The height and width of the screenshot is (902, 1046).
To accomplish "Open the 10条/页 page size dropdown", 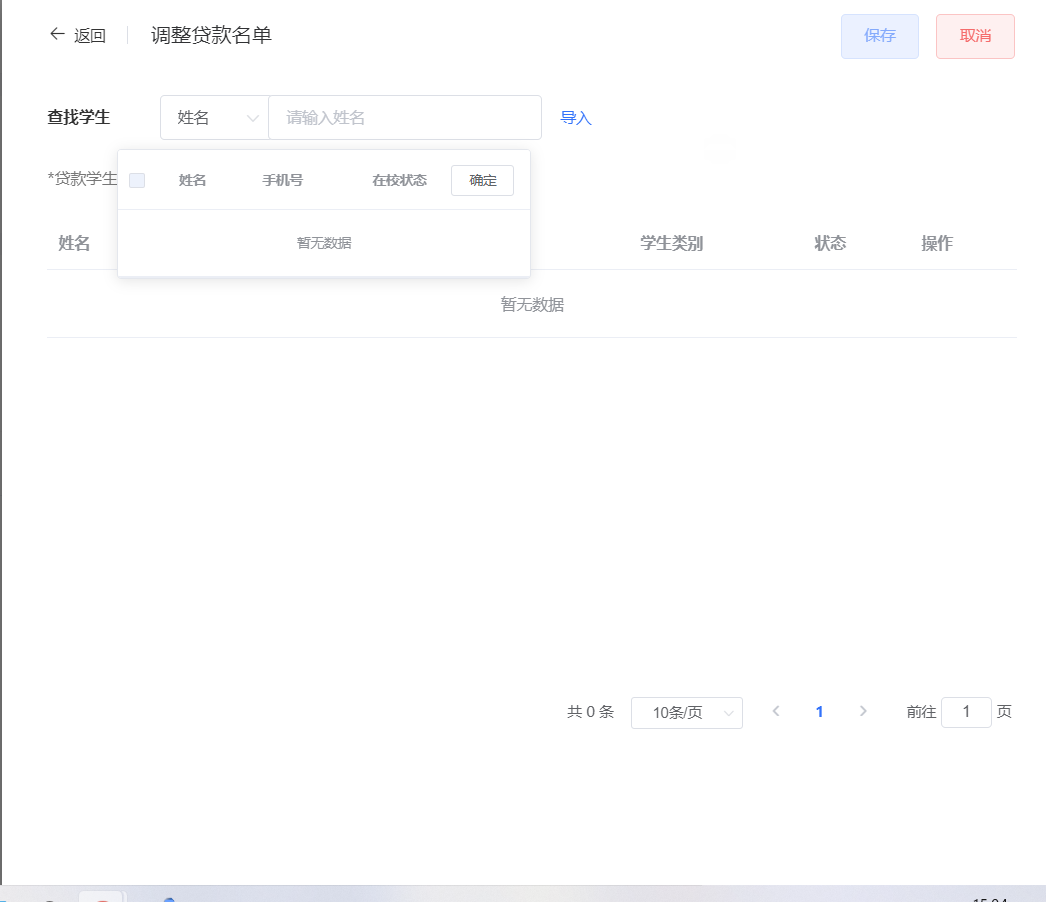I will click(x=687, y=712).
